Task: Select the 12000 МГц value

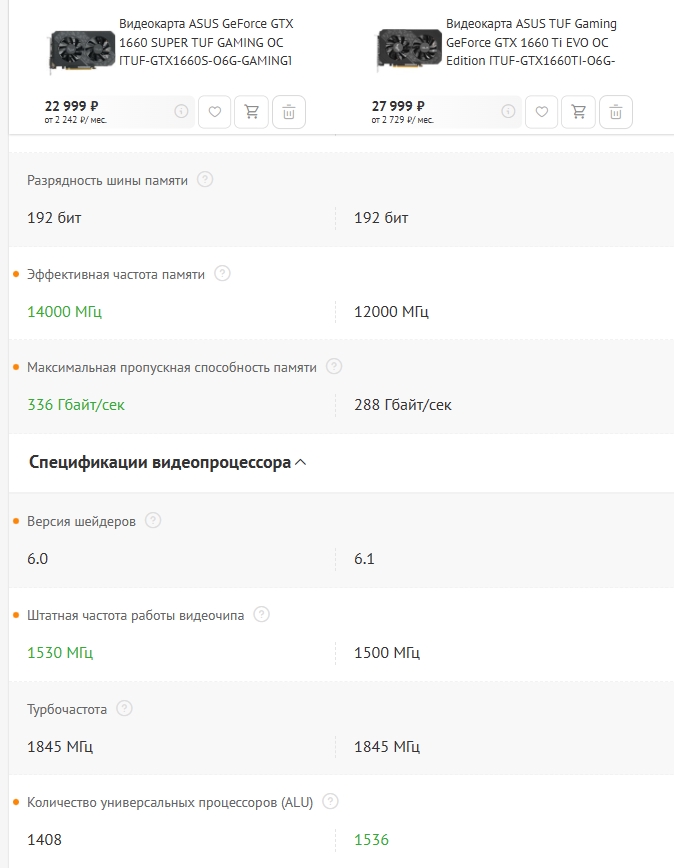Action: click(391, 312)
